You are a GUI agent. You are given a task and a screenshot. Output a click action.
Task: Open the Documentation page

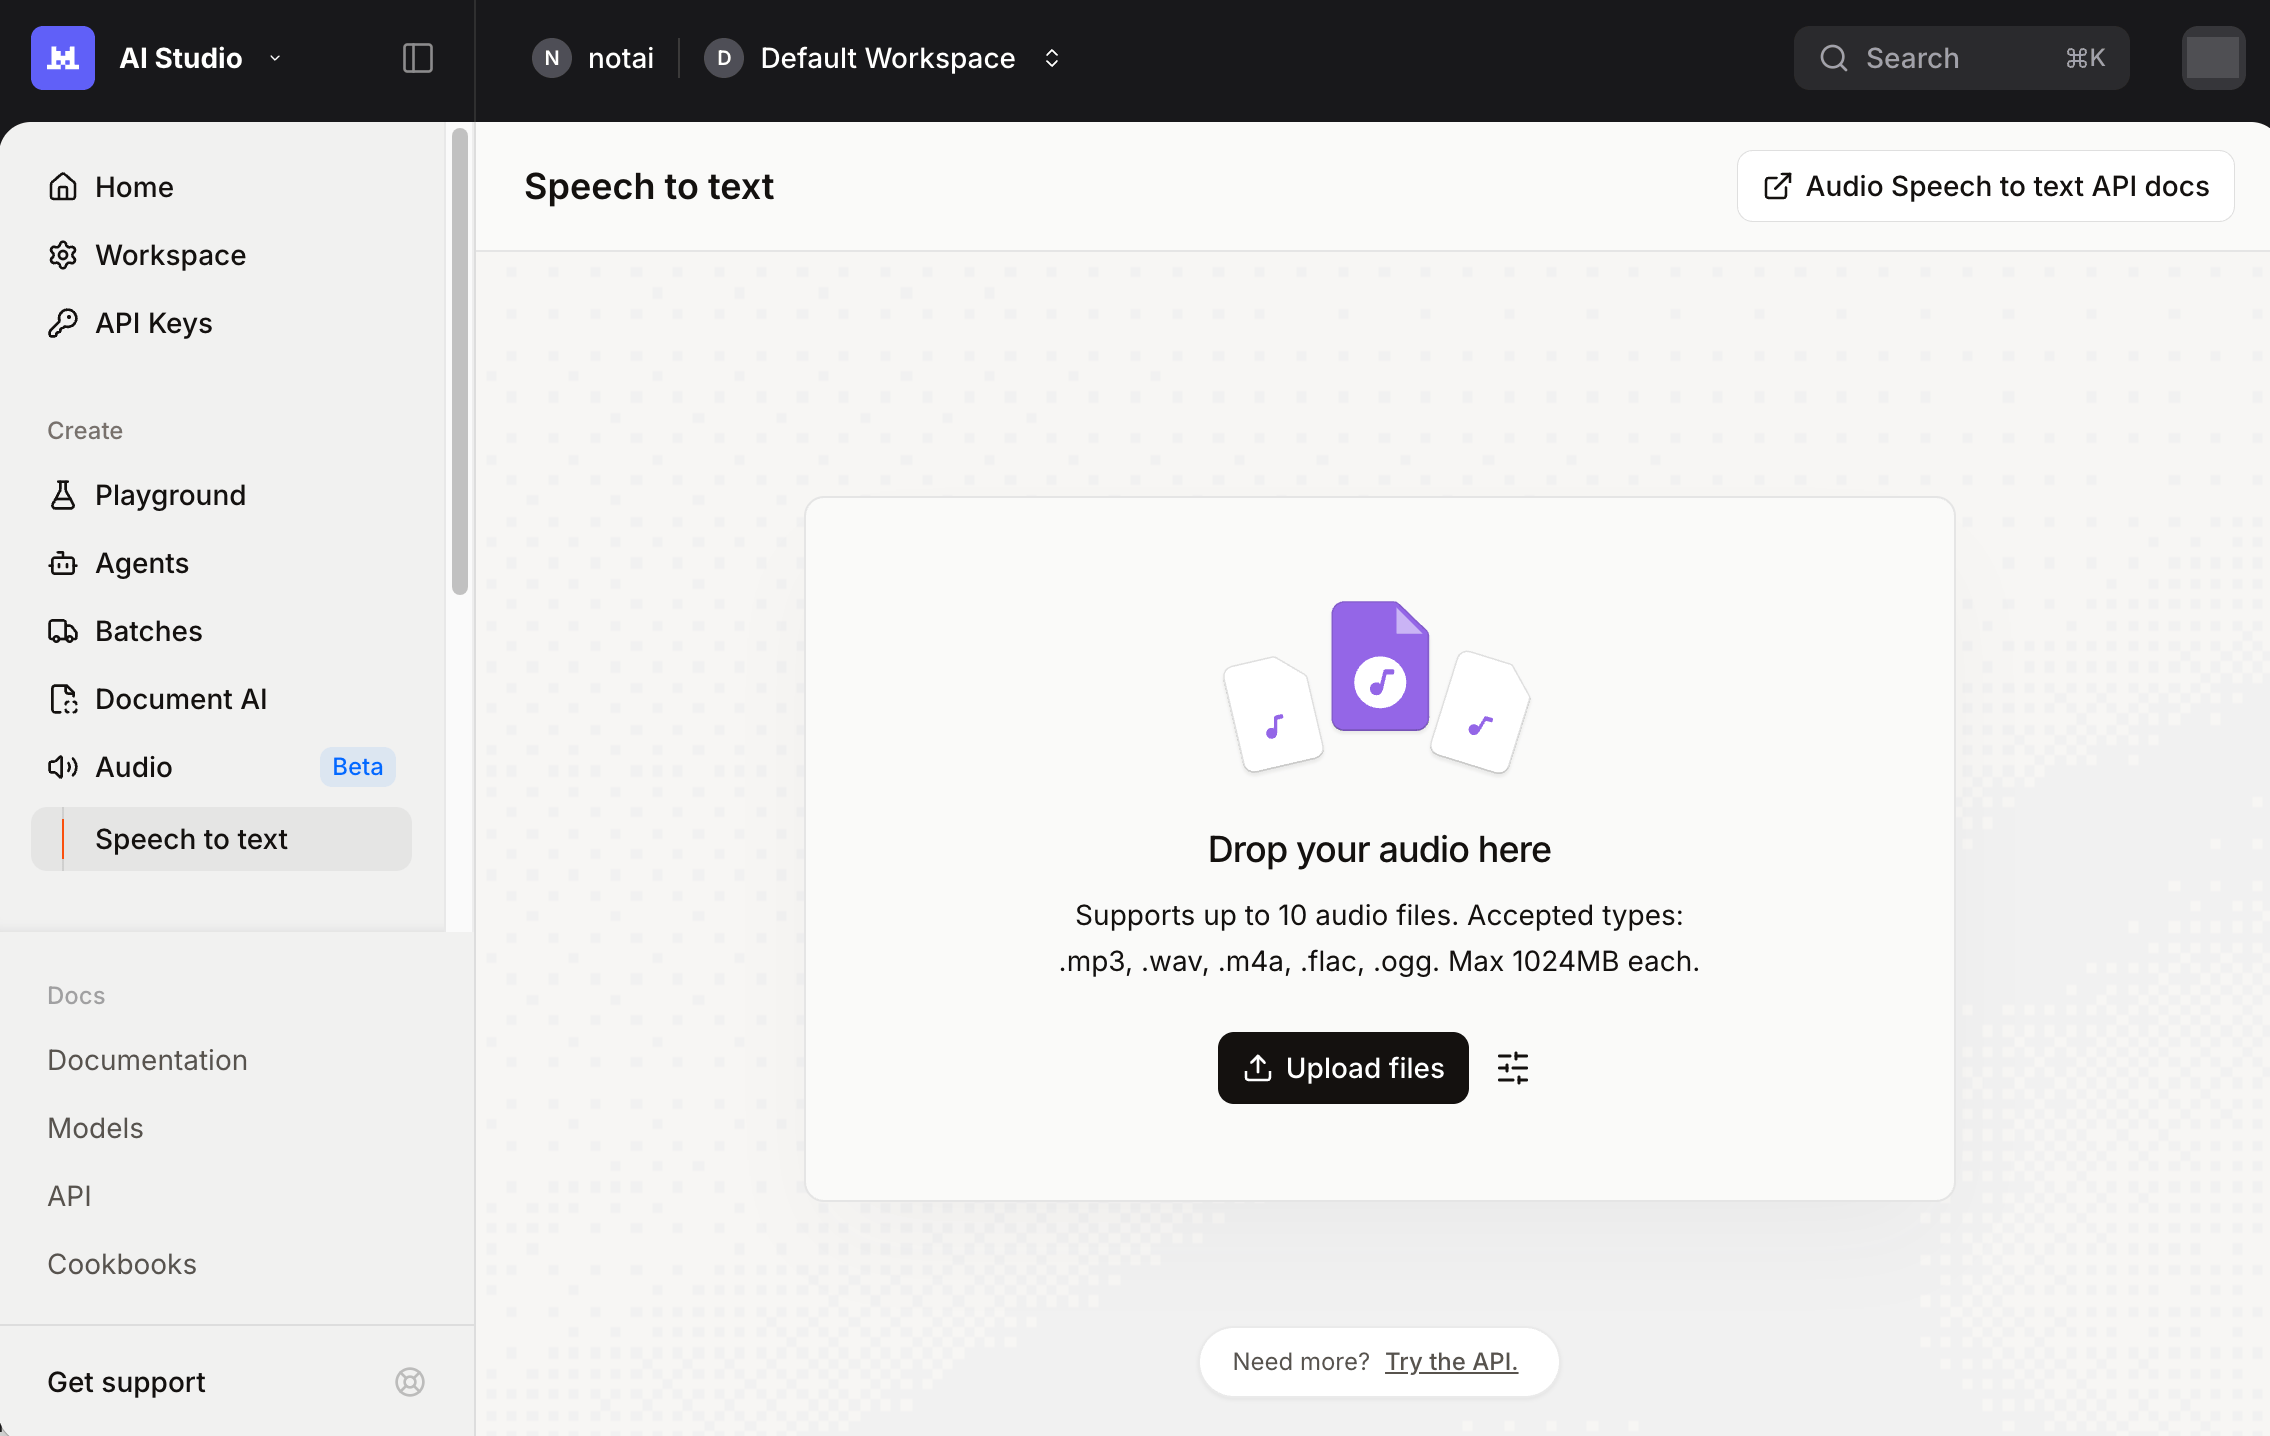pos(147,1059)
